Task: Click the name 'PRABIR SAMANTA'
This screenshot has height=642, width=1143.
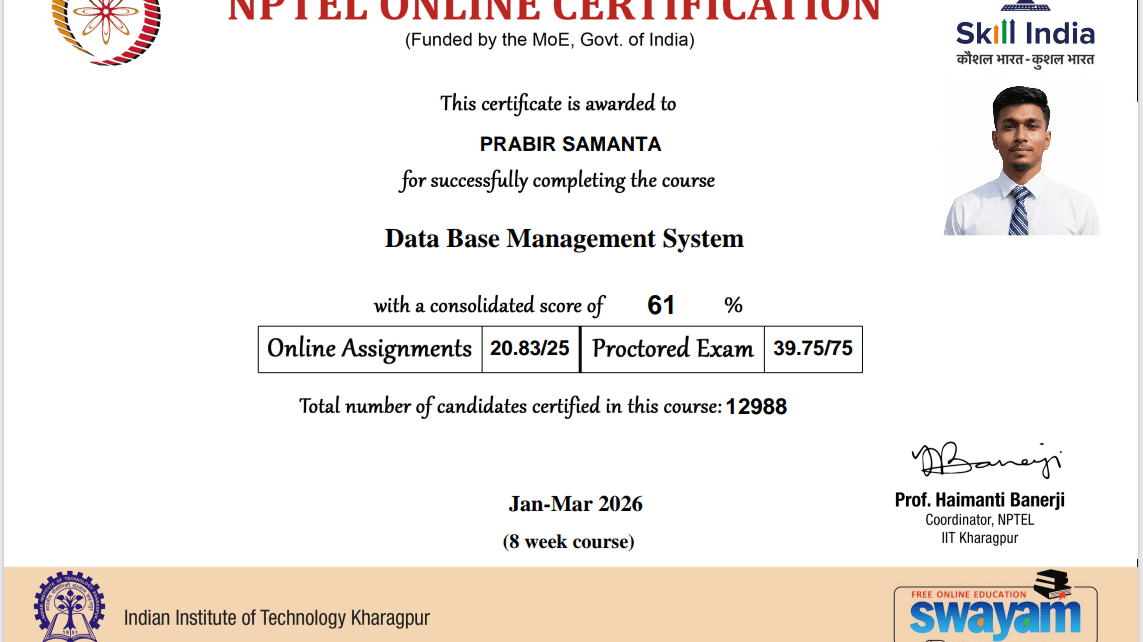Action: (570, 144)
